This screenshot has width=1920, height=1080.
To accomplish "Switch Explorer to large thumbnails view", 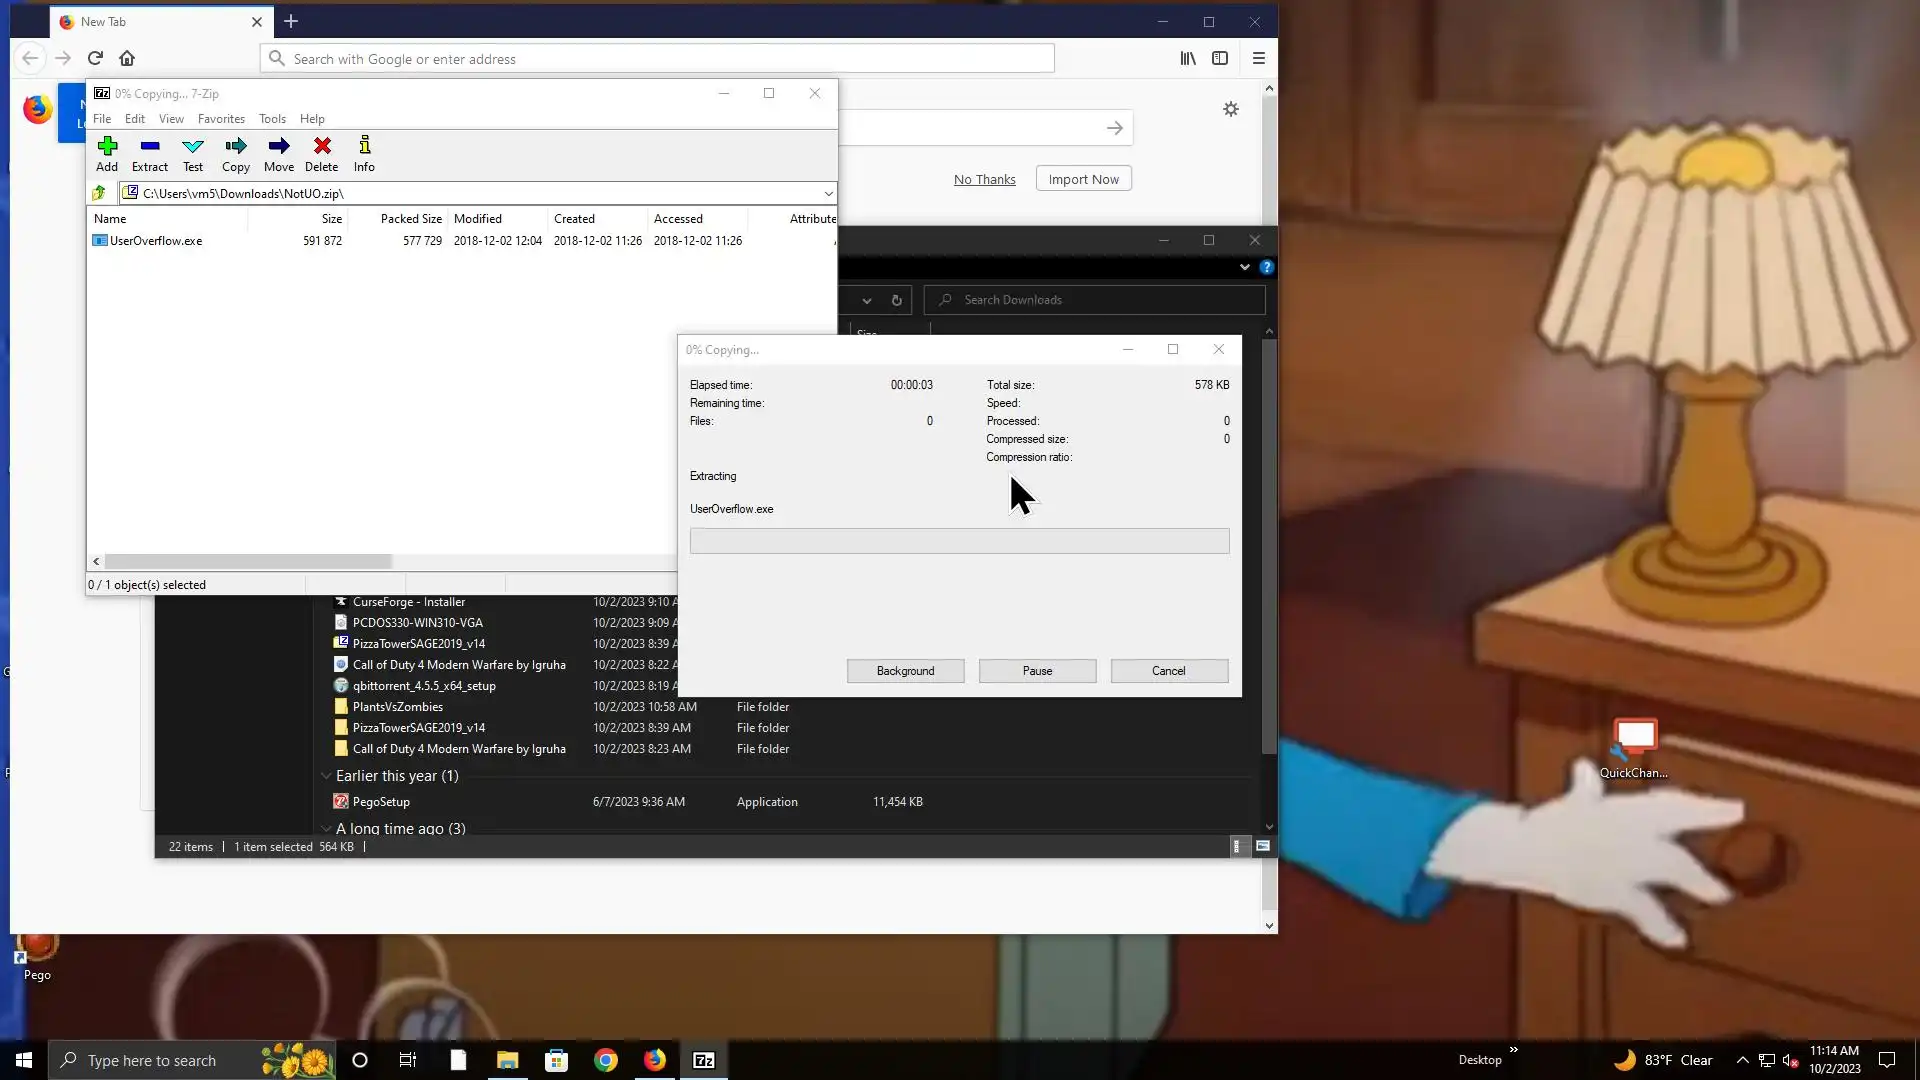I will 1263,847.
